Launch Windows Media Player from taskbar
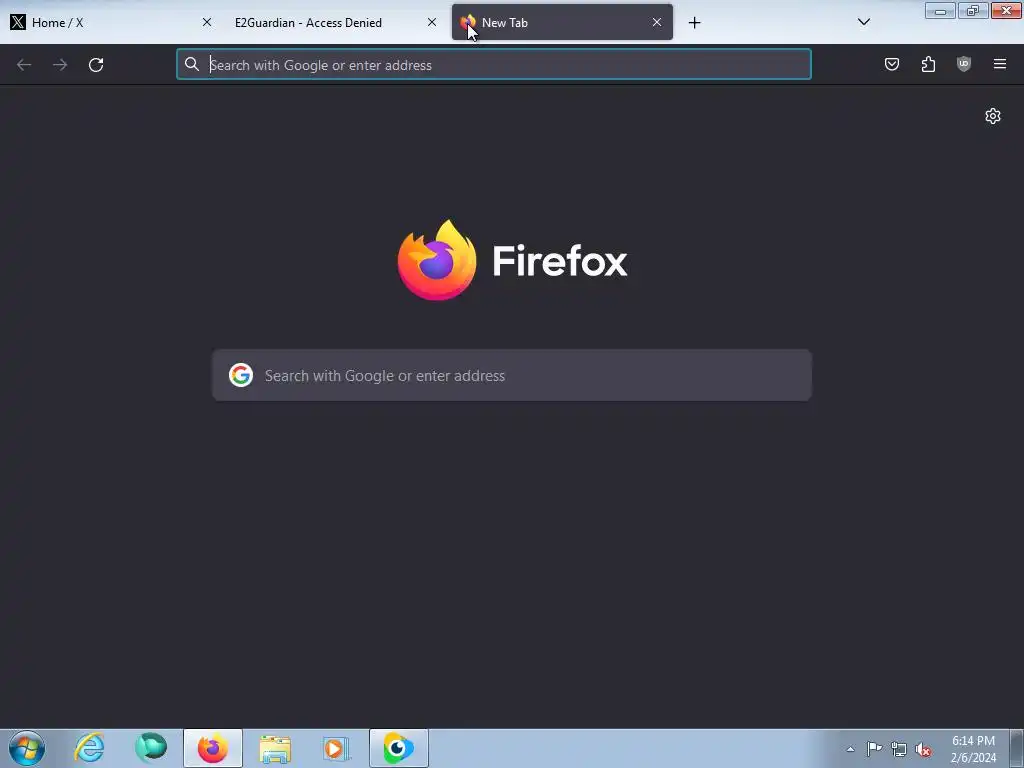Screen dimensions: 1024x768 (x=336, y=748)
